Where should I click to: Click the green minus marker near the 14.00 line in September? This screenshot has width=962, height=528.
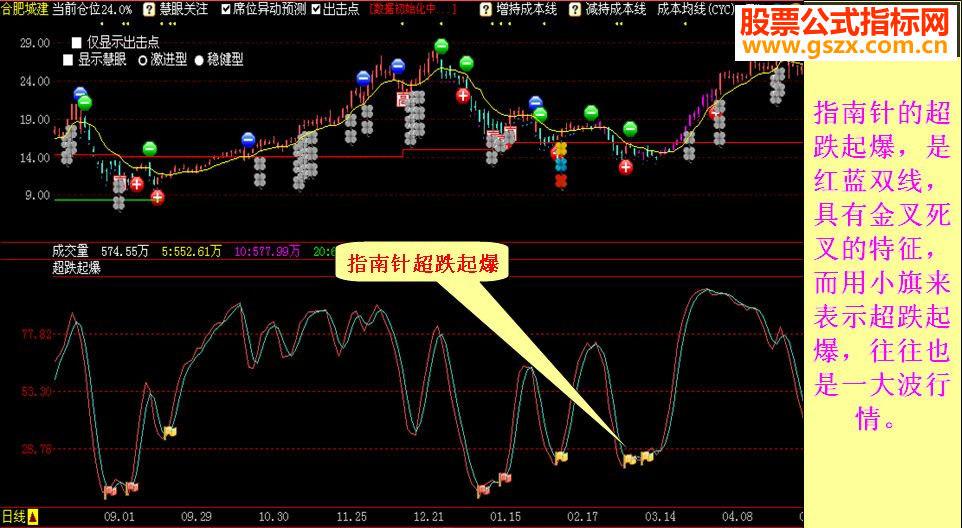[x=150, y=148]
